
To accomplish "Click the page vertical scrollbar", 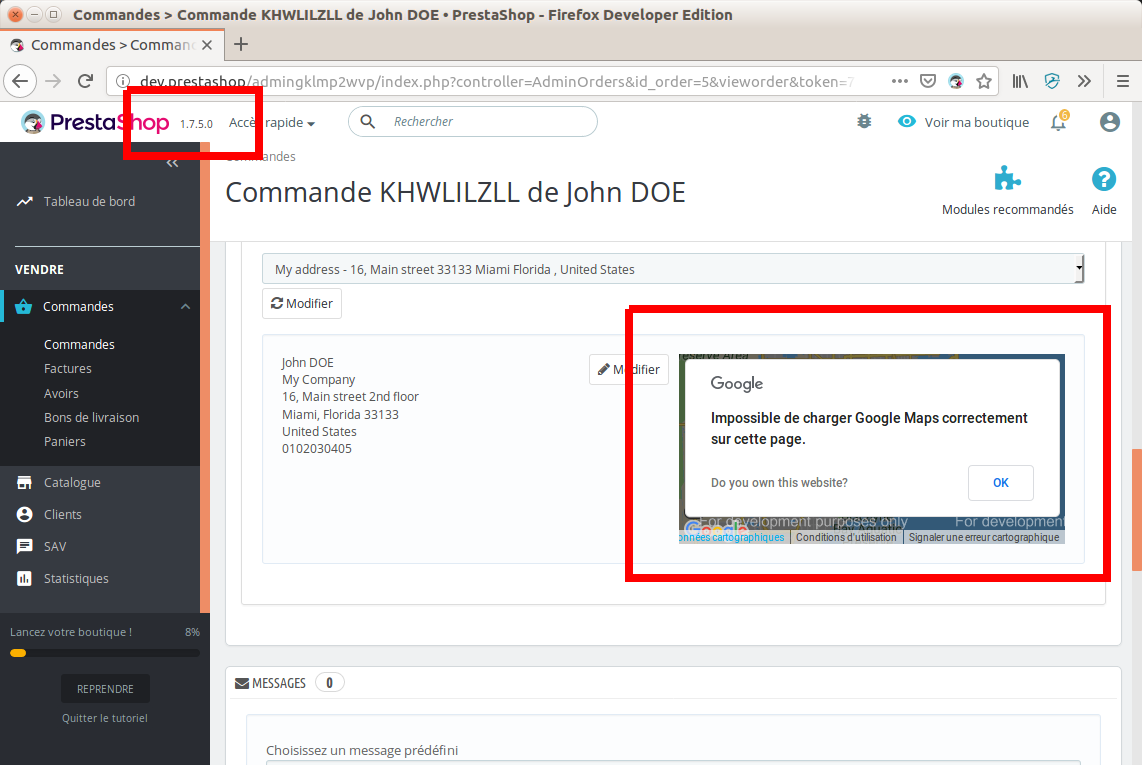I will click(1136, 510).
